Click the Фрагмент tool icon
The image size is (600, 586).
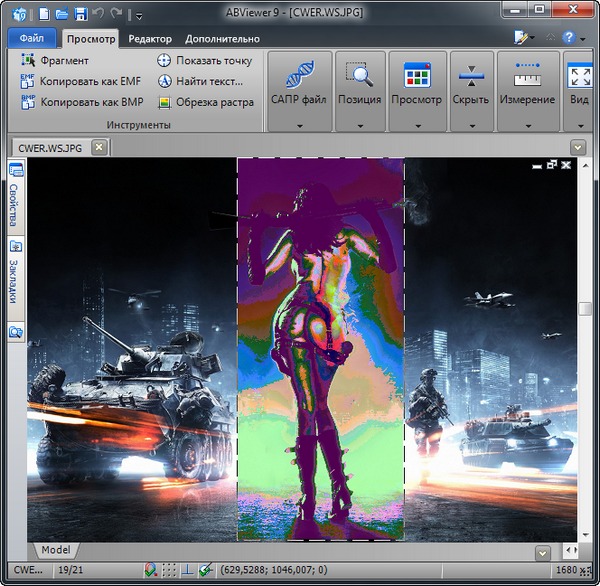(27, 61)
